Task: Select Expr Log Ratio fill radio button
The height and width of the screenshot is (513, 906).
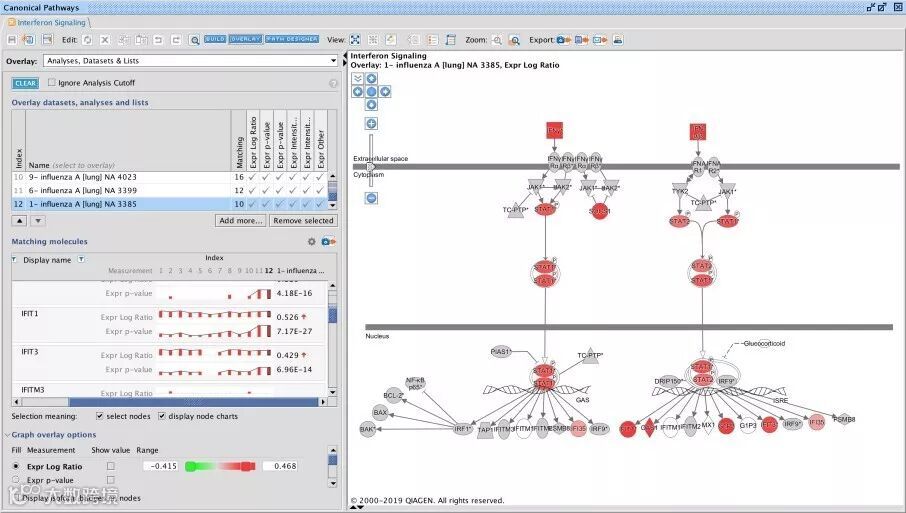Action: pos(16,466)
